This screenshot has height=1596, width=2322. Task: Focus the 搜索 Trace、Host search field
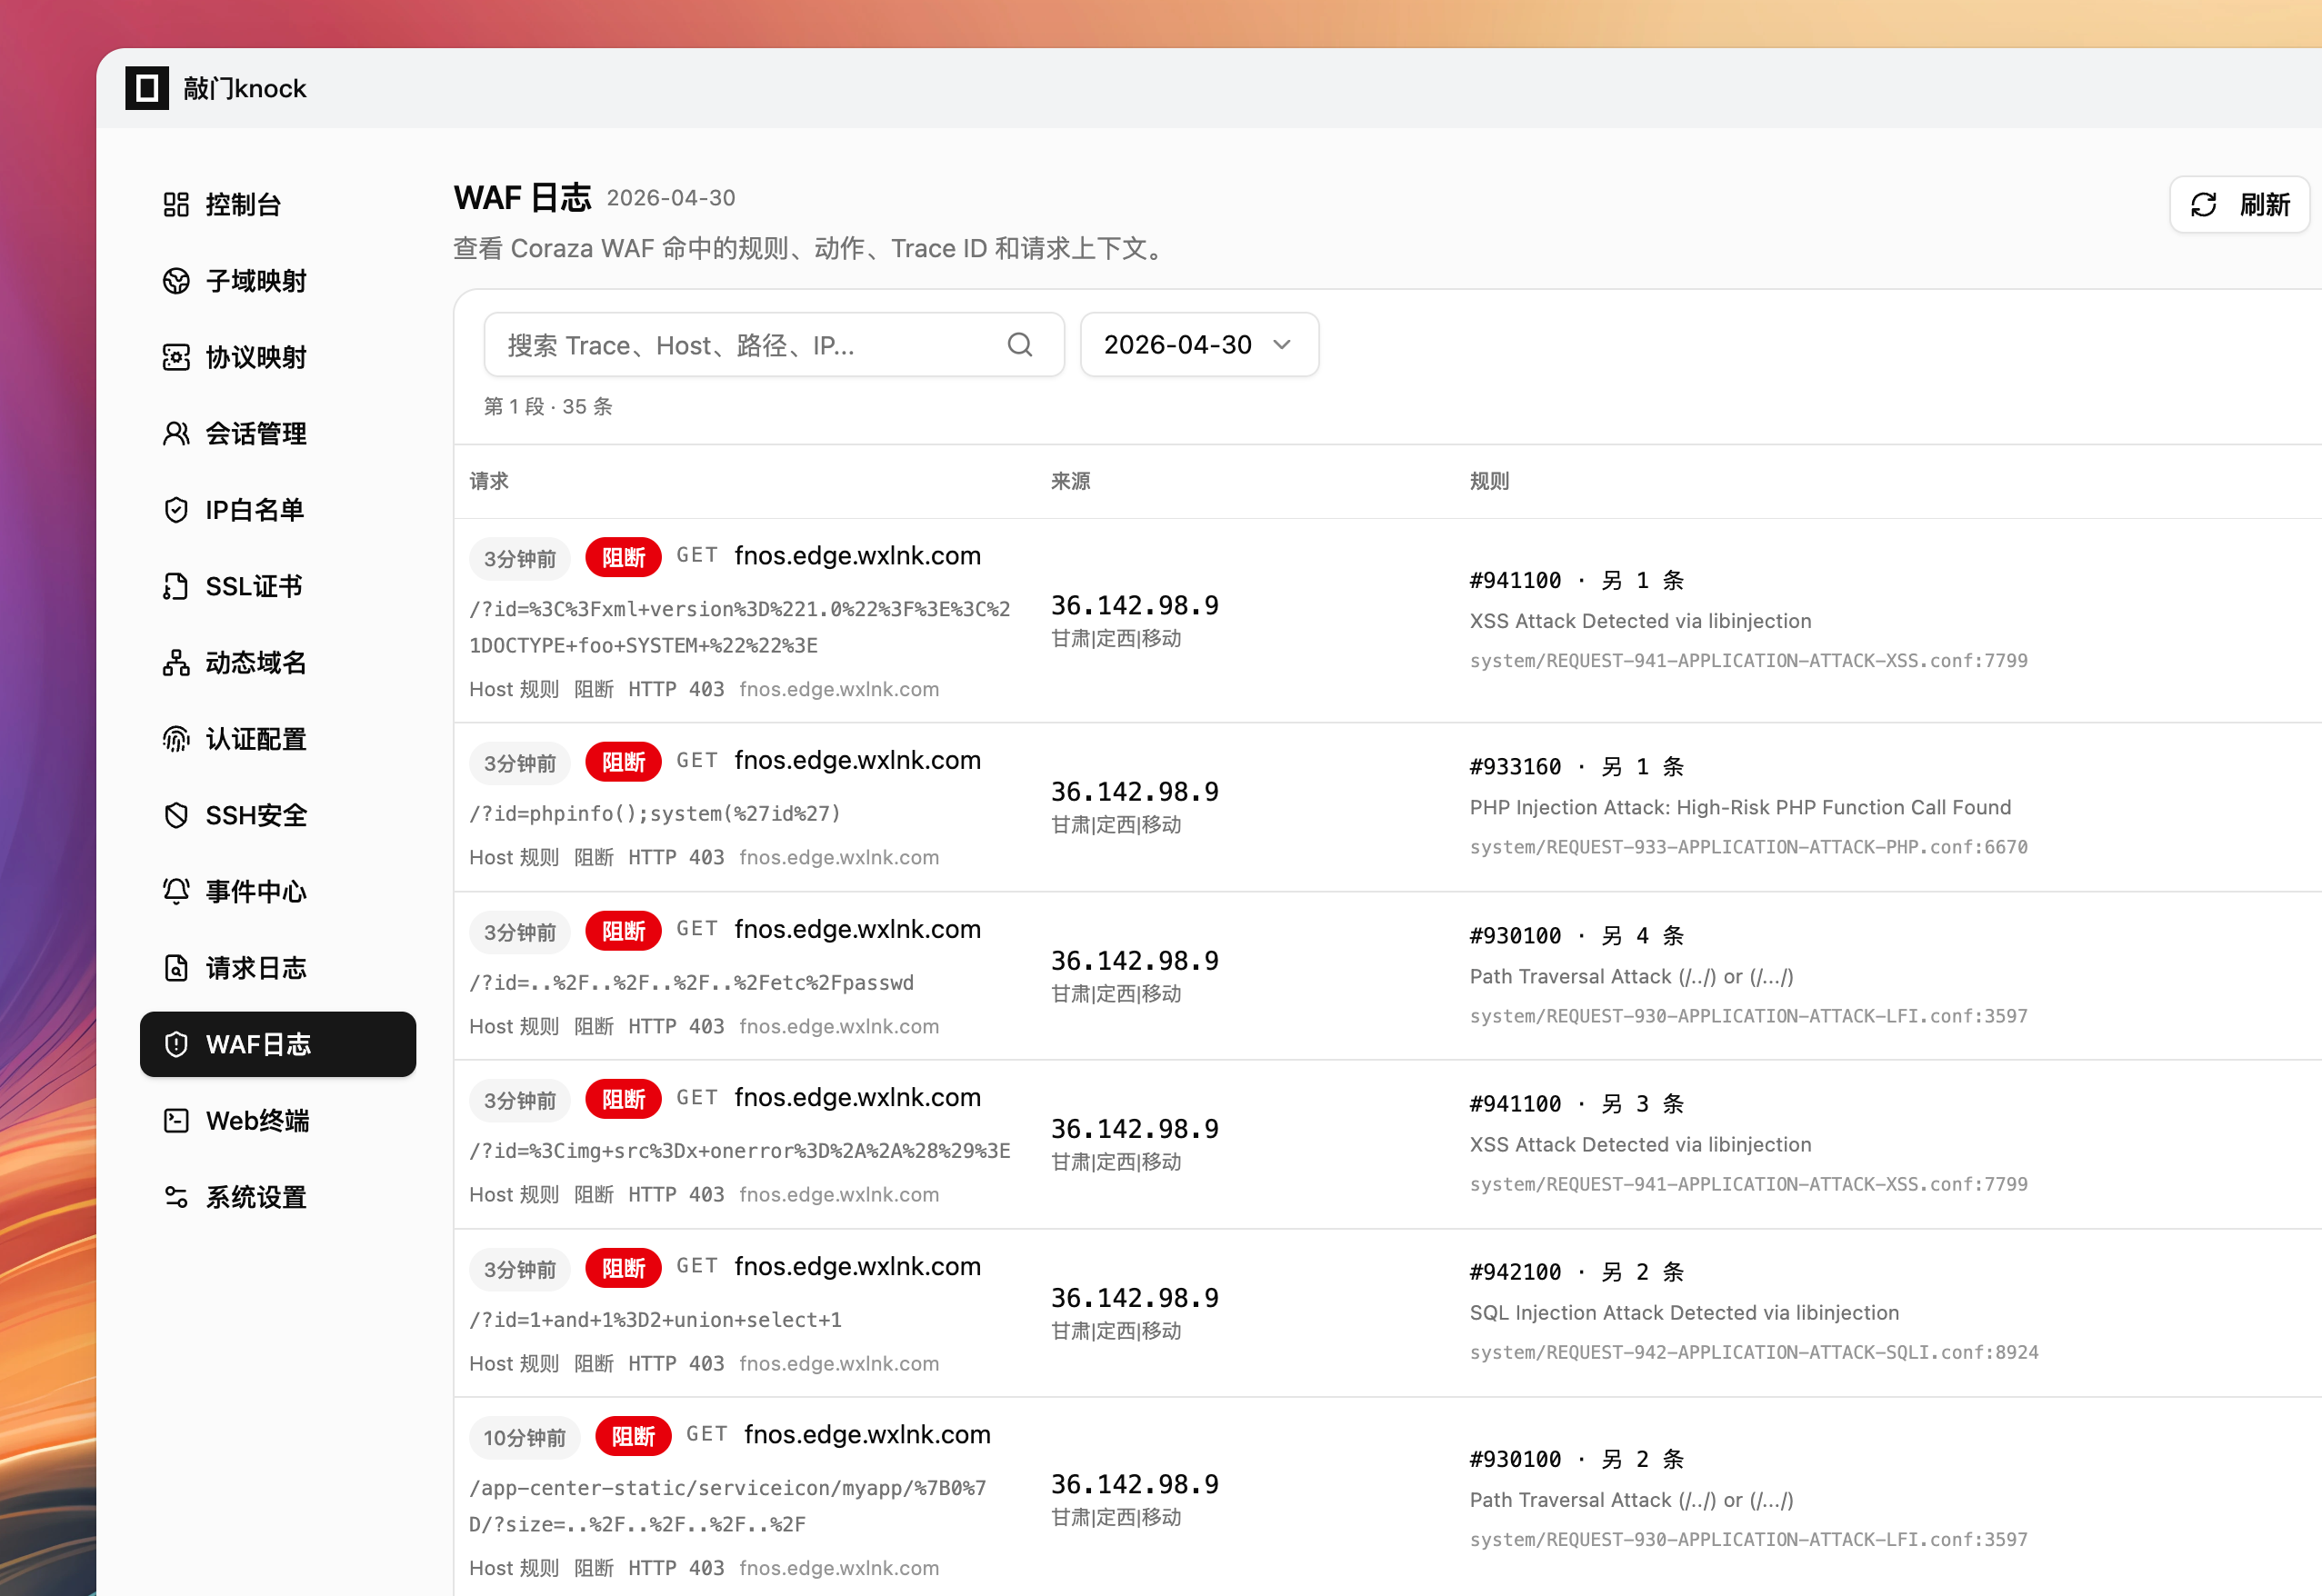tap(774, 345)
